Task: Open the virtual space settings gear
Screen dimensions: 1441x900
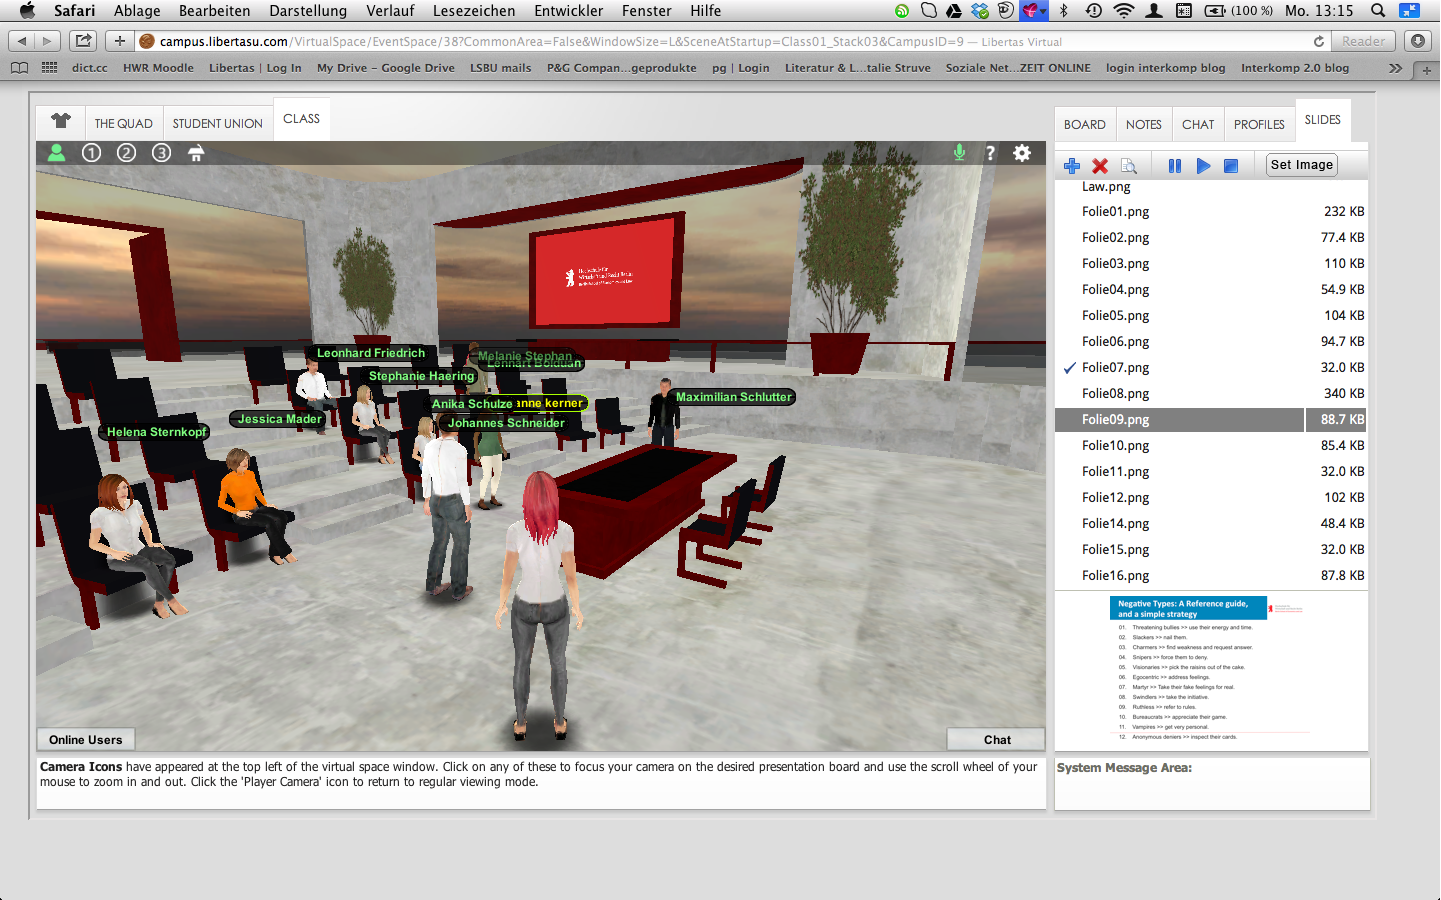Action: click(1022, 153)
